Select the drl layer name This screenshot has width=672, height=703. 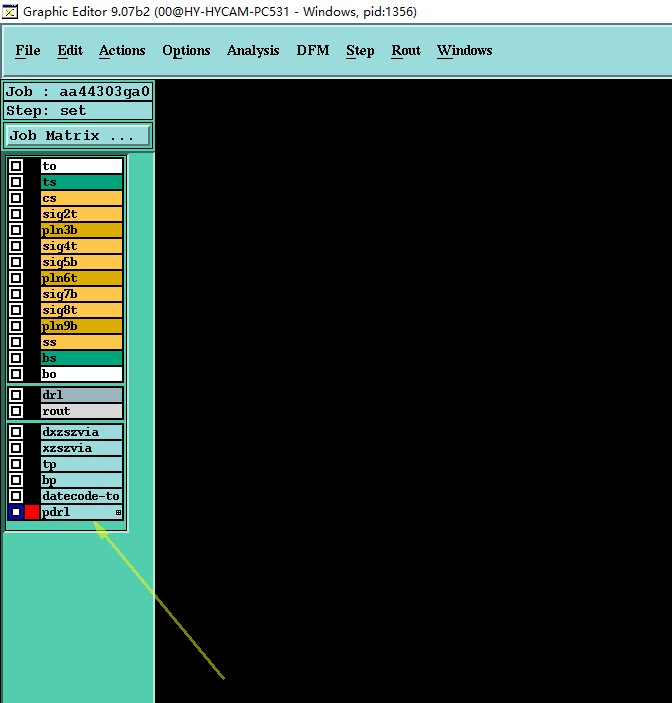[82, 395]
